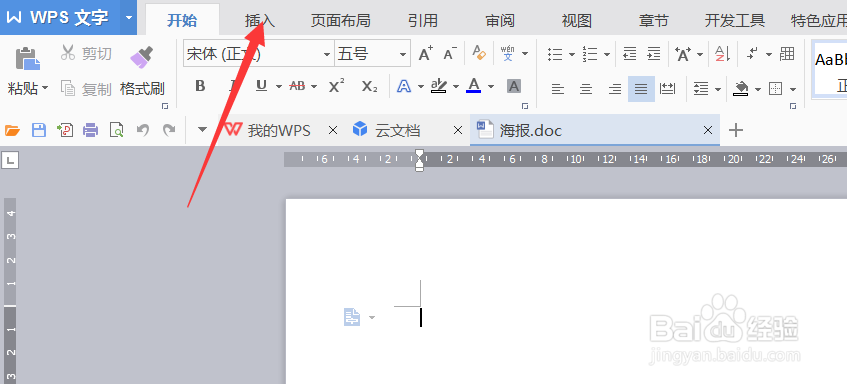Screen dimensions: 847x384
Task: Apply text effect outlined A
Action: click(404, 86)
